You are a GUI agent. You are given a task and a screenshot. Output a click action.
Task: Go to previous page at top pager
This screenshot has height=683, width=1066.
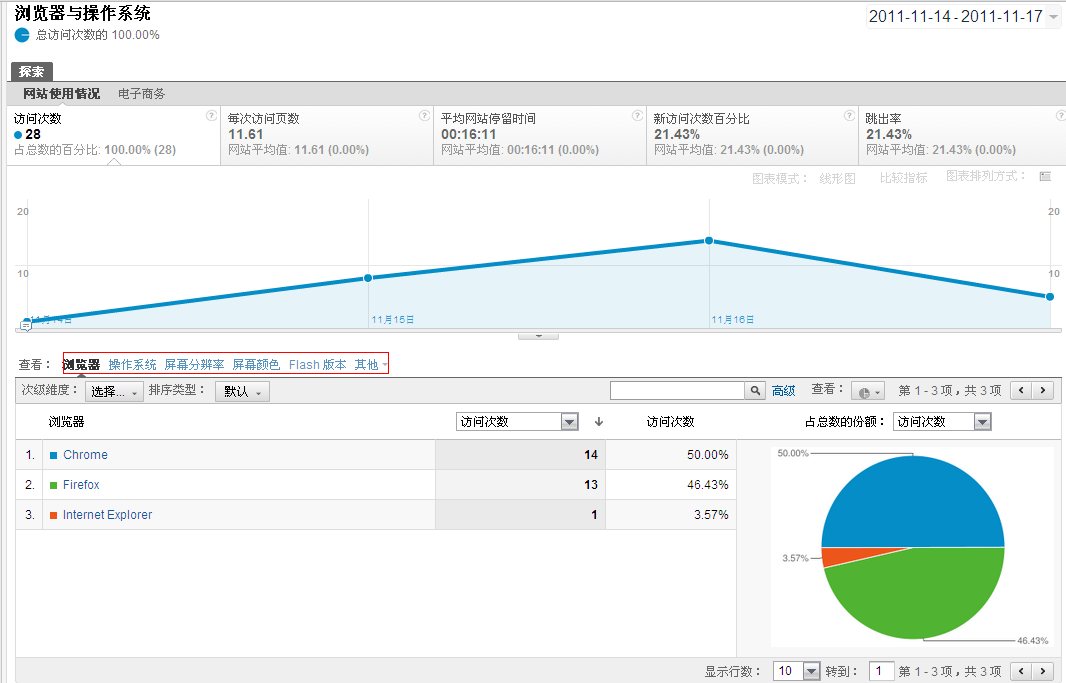tap(1021, 390)
